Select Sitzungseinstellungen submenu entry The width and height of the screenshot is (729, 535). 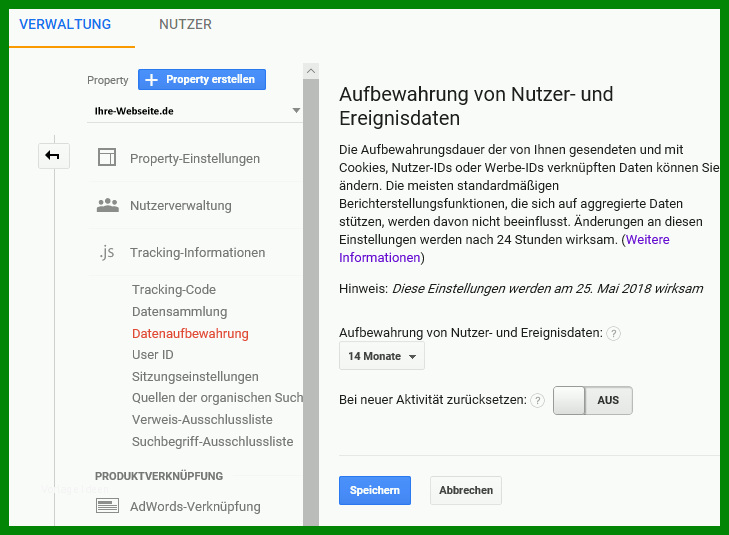tap(195, 376)
